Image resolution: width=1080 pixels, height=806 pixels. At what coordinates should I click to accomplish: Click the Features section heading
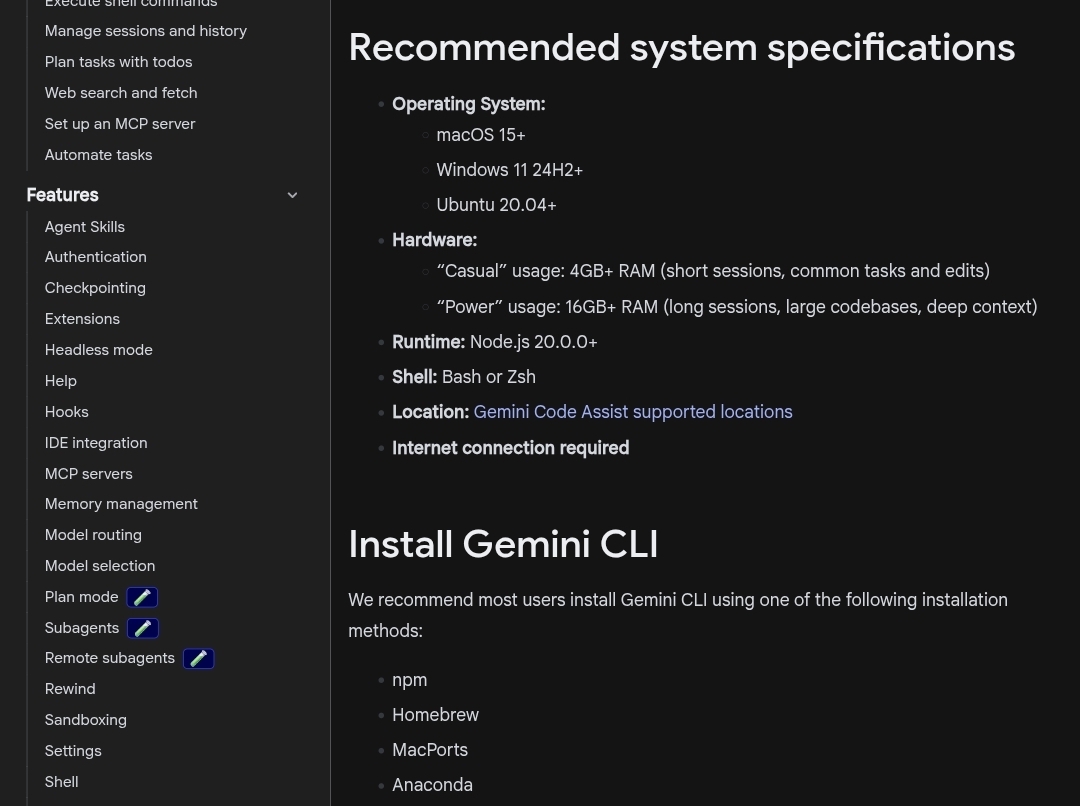click(x=63, y=195)
